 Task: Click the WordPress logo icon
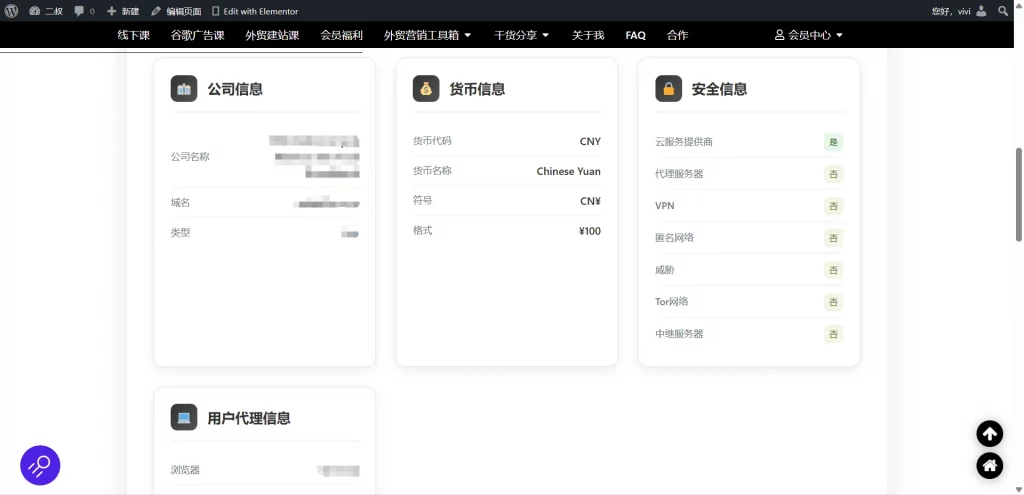11,11
